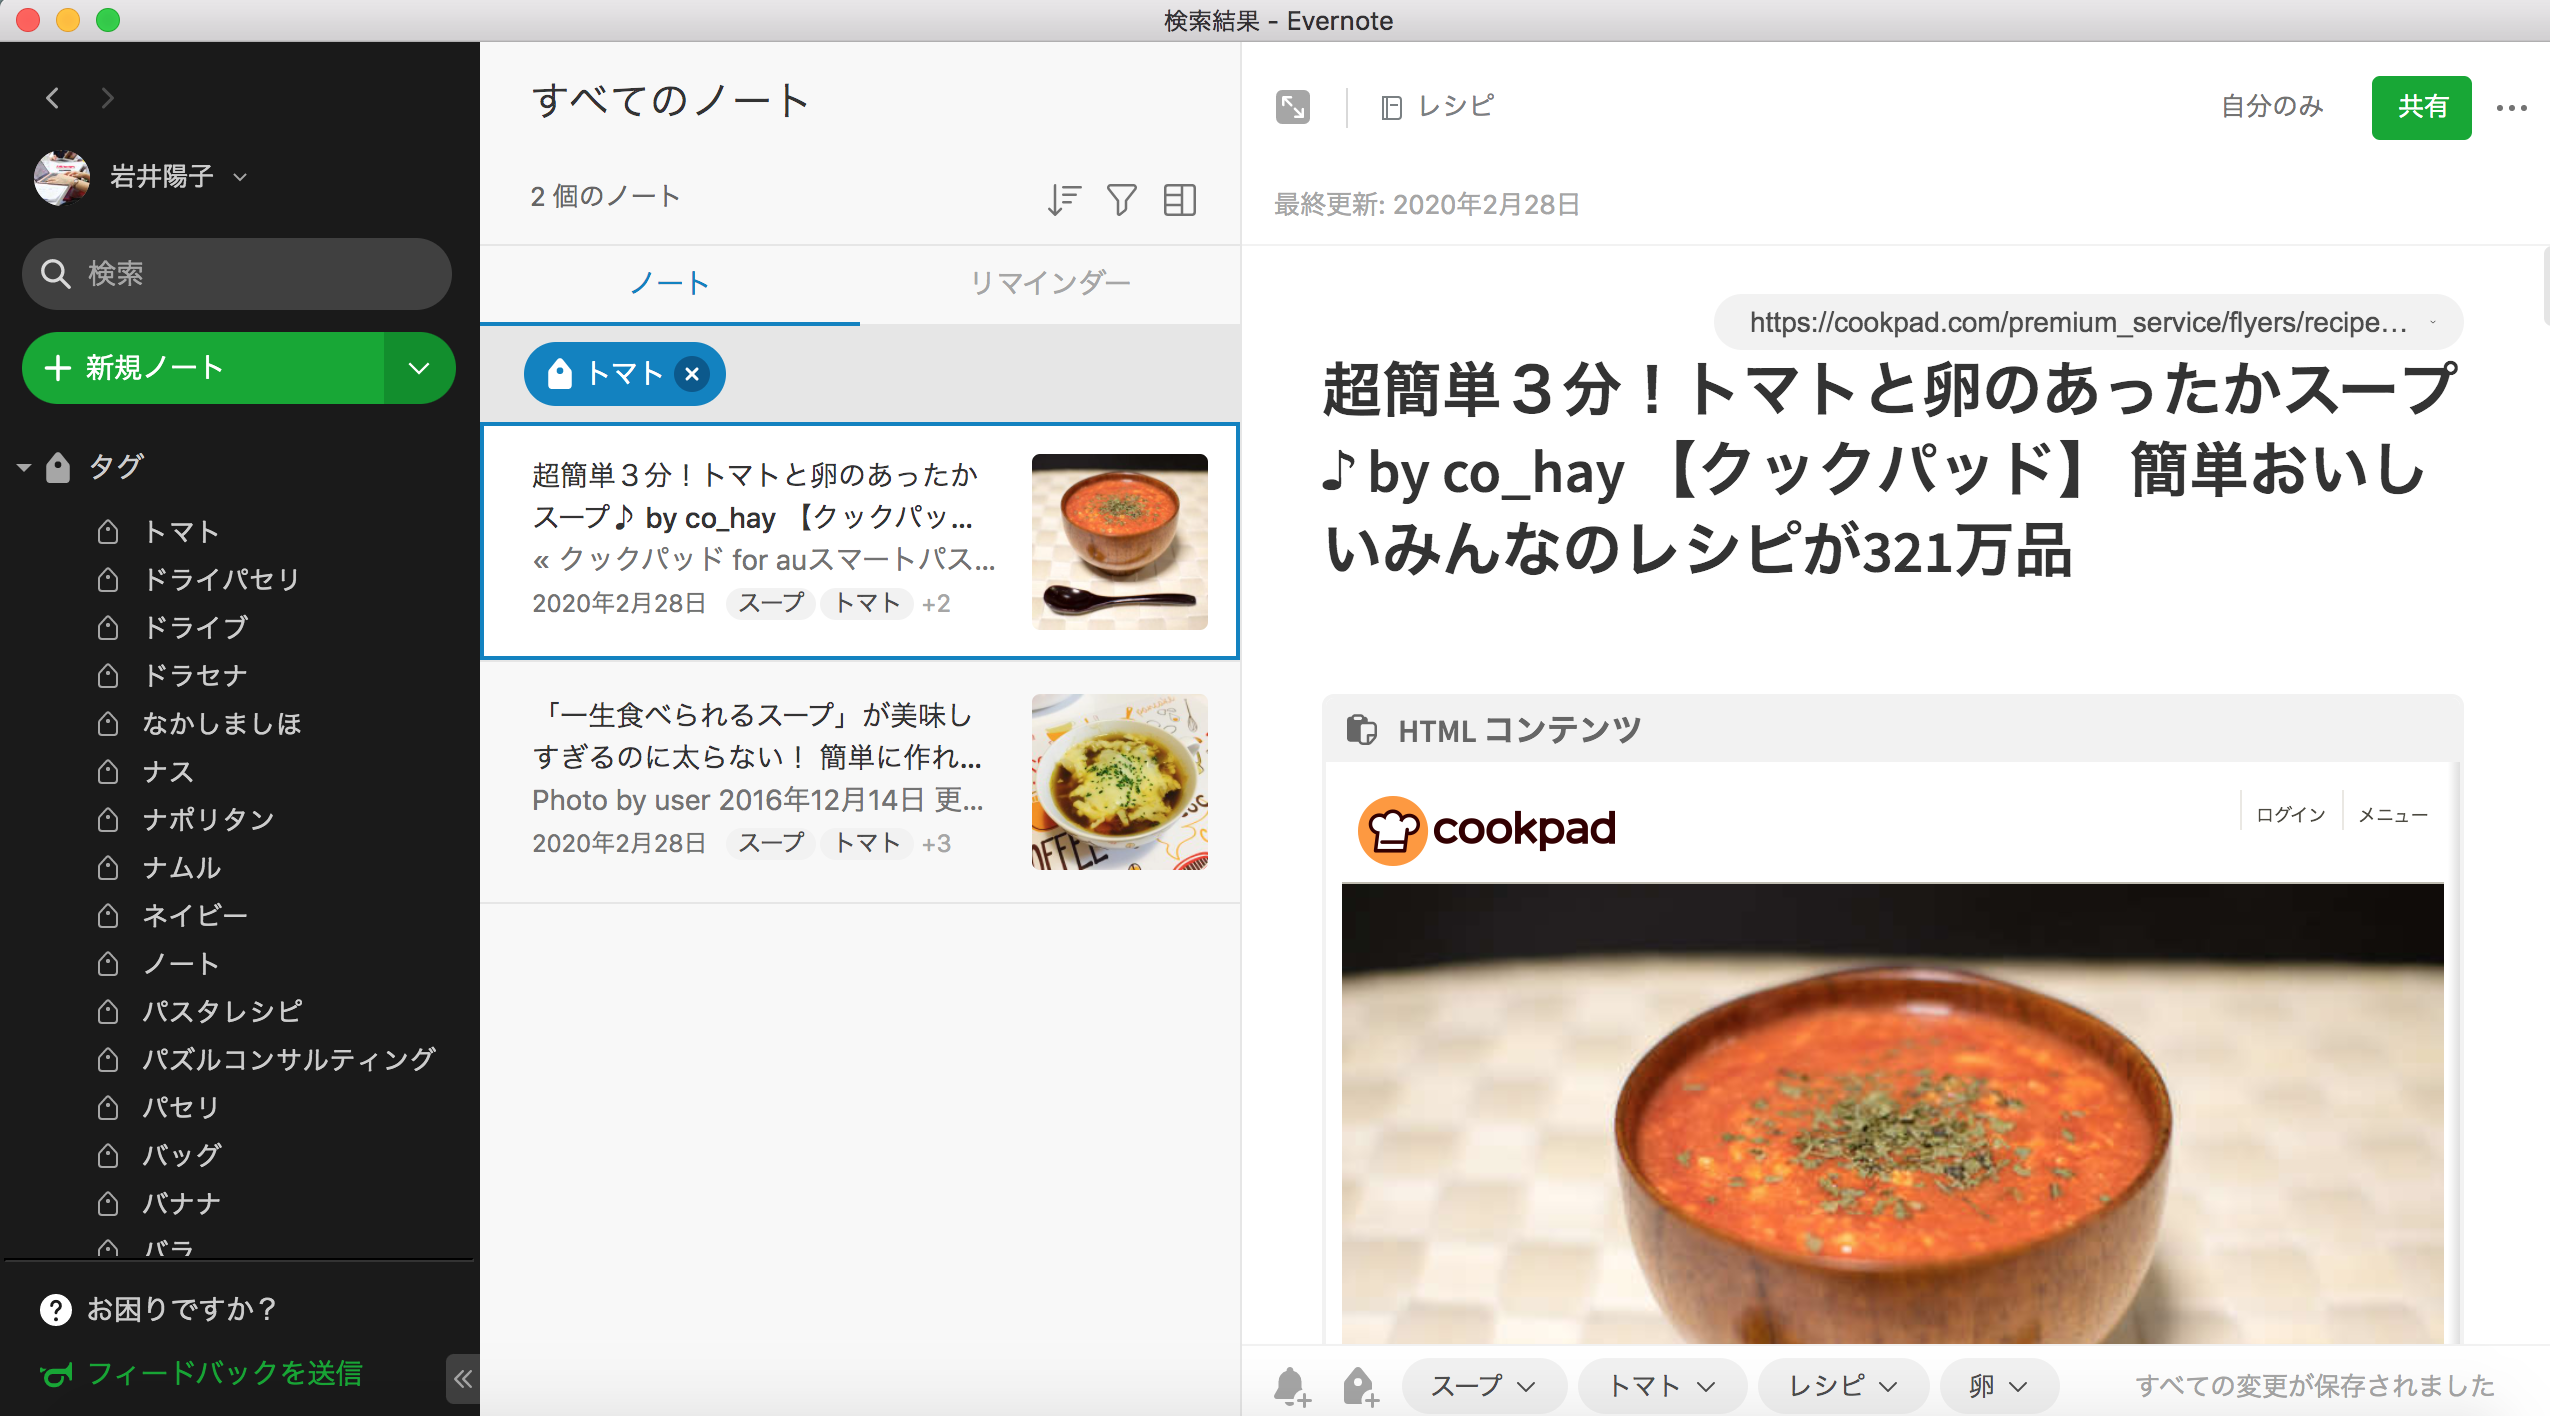2550x1416 pixels.
Task: Select the ナポリタン tag in sidebar
Action: pyautogui.click(x=208, y=819)
